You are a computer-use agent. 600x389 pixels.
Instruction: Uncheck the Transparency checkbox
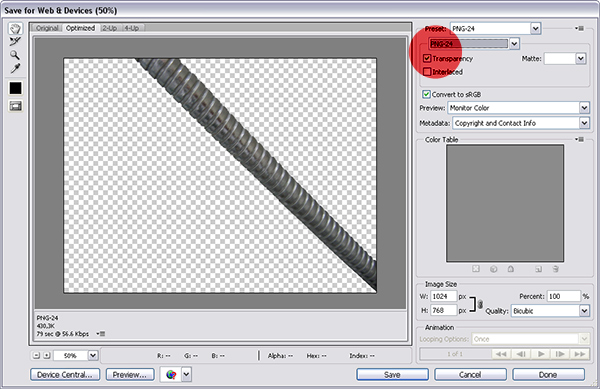click(427, 59)
